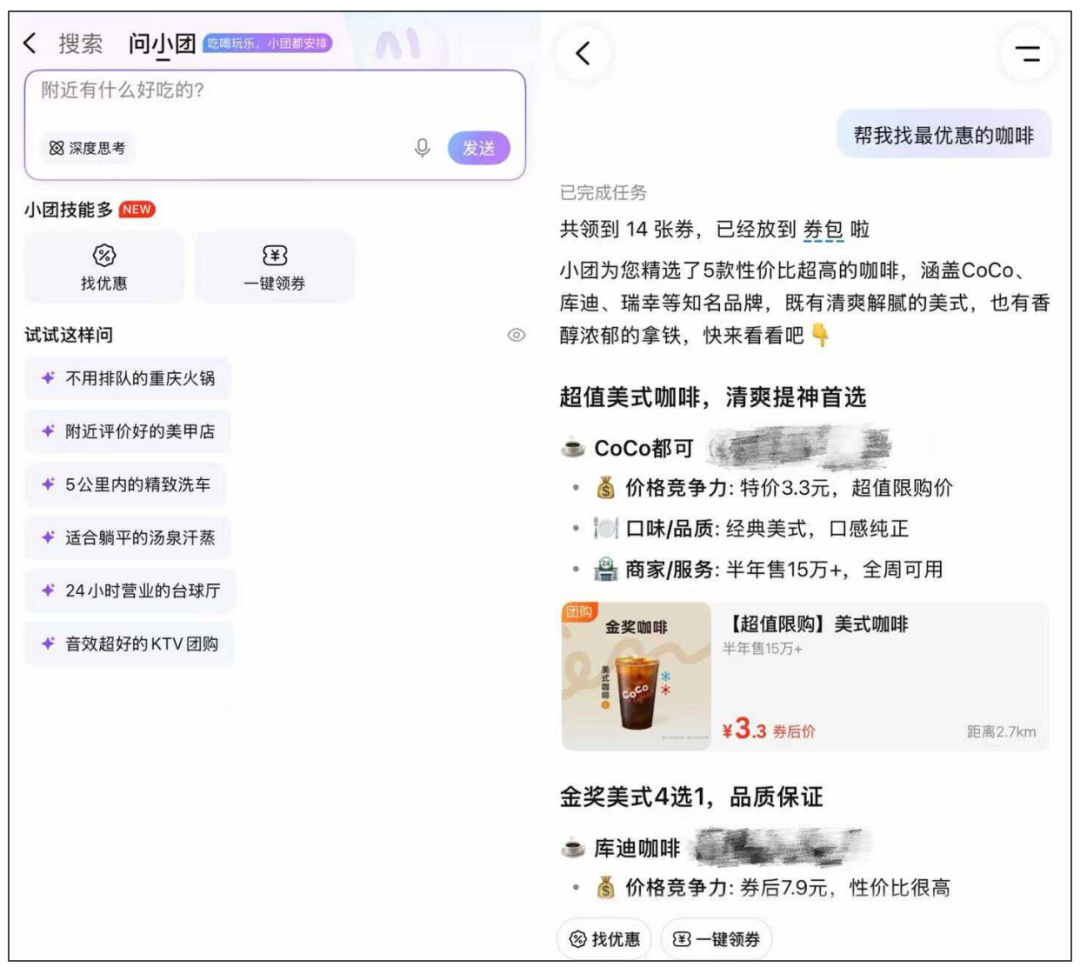Image resolution: width=1080 pixels, height=967 pixels.
Task: Select suggestion 适合躺平的汤泉汗蒸
Action: (x=127, y=537)
